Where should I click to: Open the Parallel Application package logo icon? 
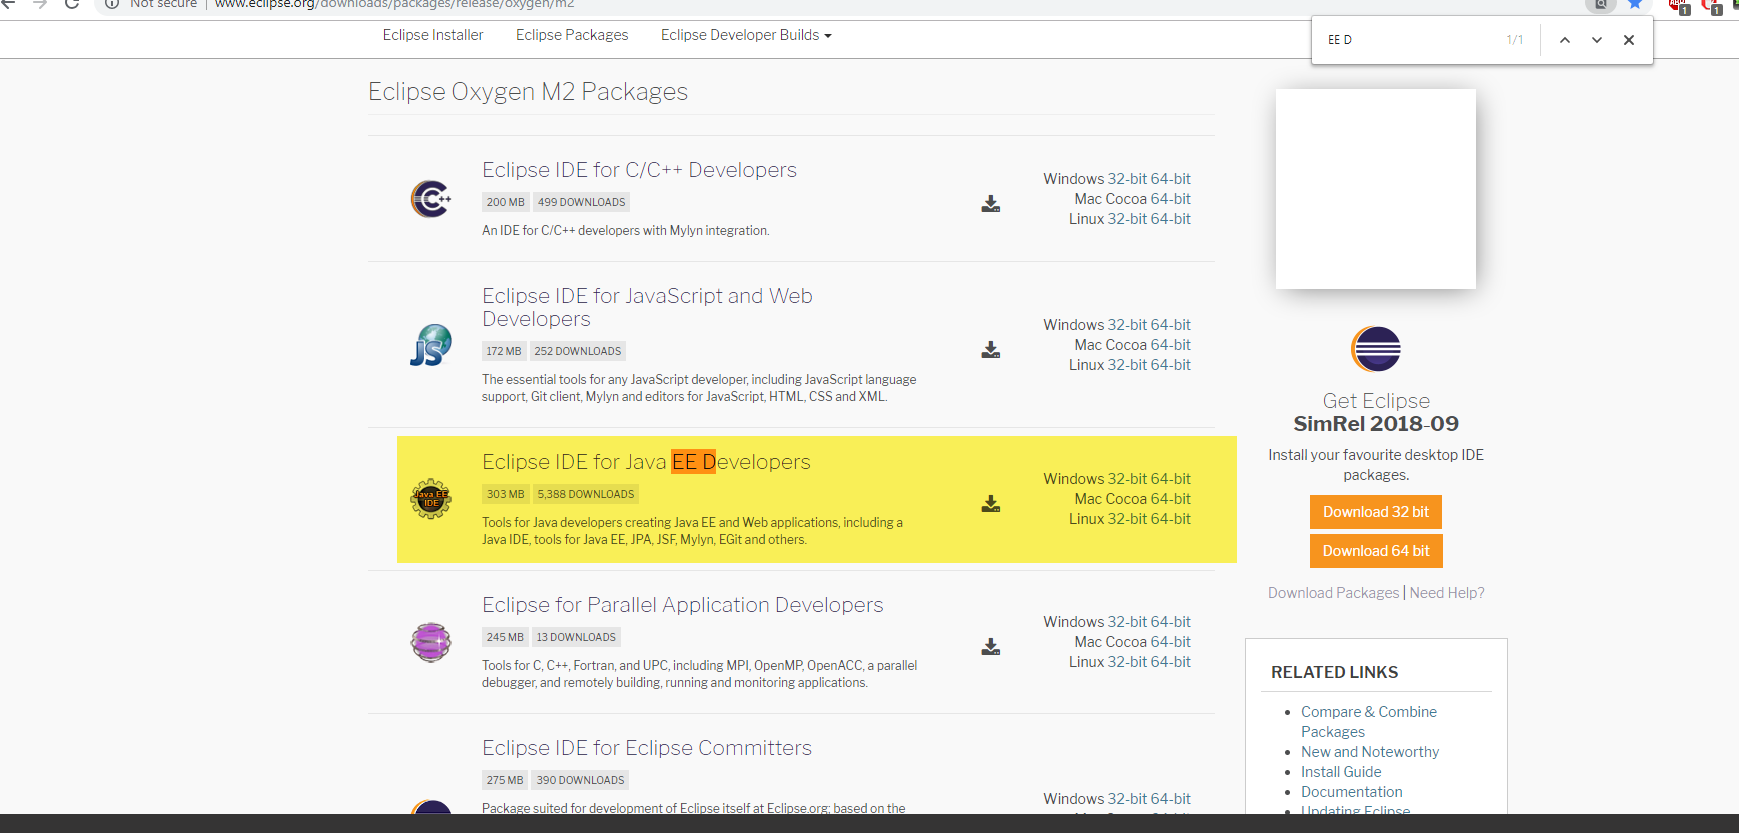click(x=431, y=641)
